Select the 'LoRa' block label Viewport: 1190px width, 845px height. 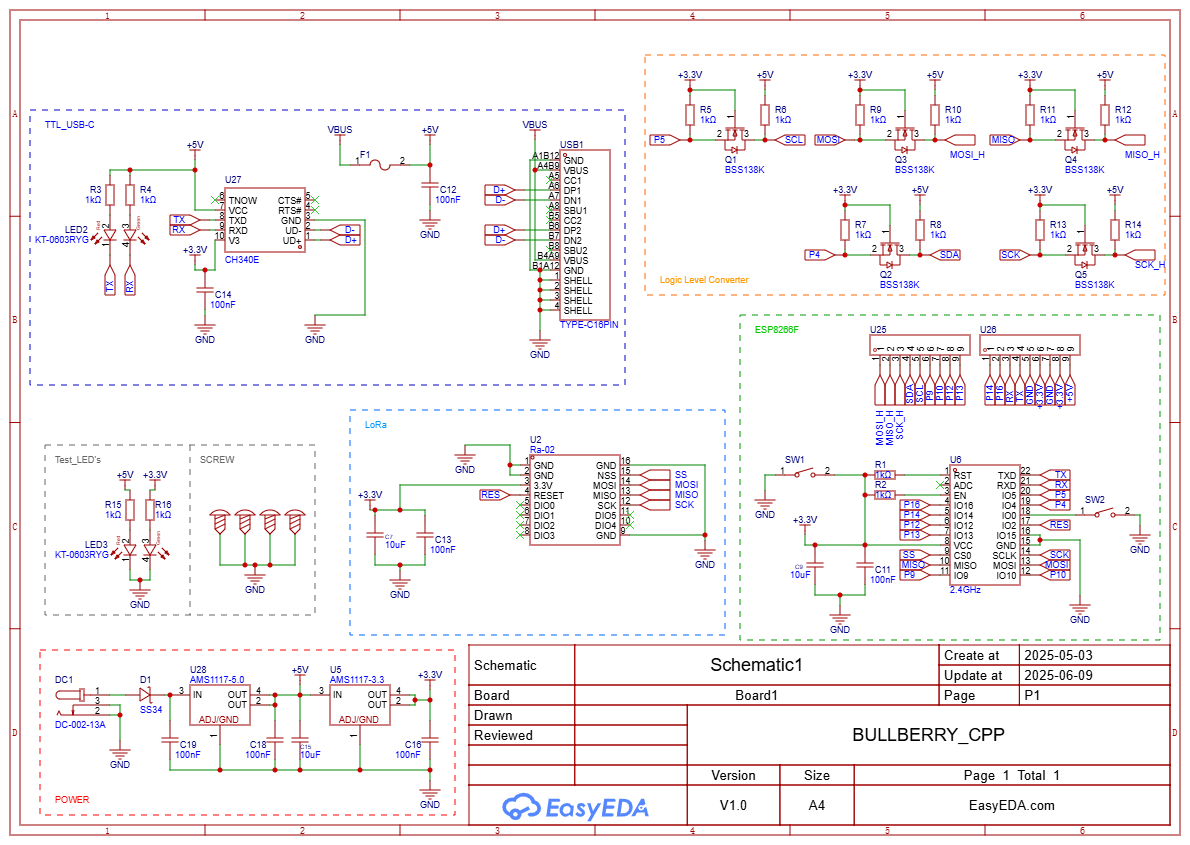(376, 424)
